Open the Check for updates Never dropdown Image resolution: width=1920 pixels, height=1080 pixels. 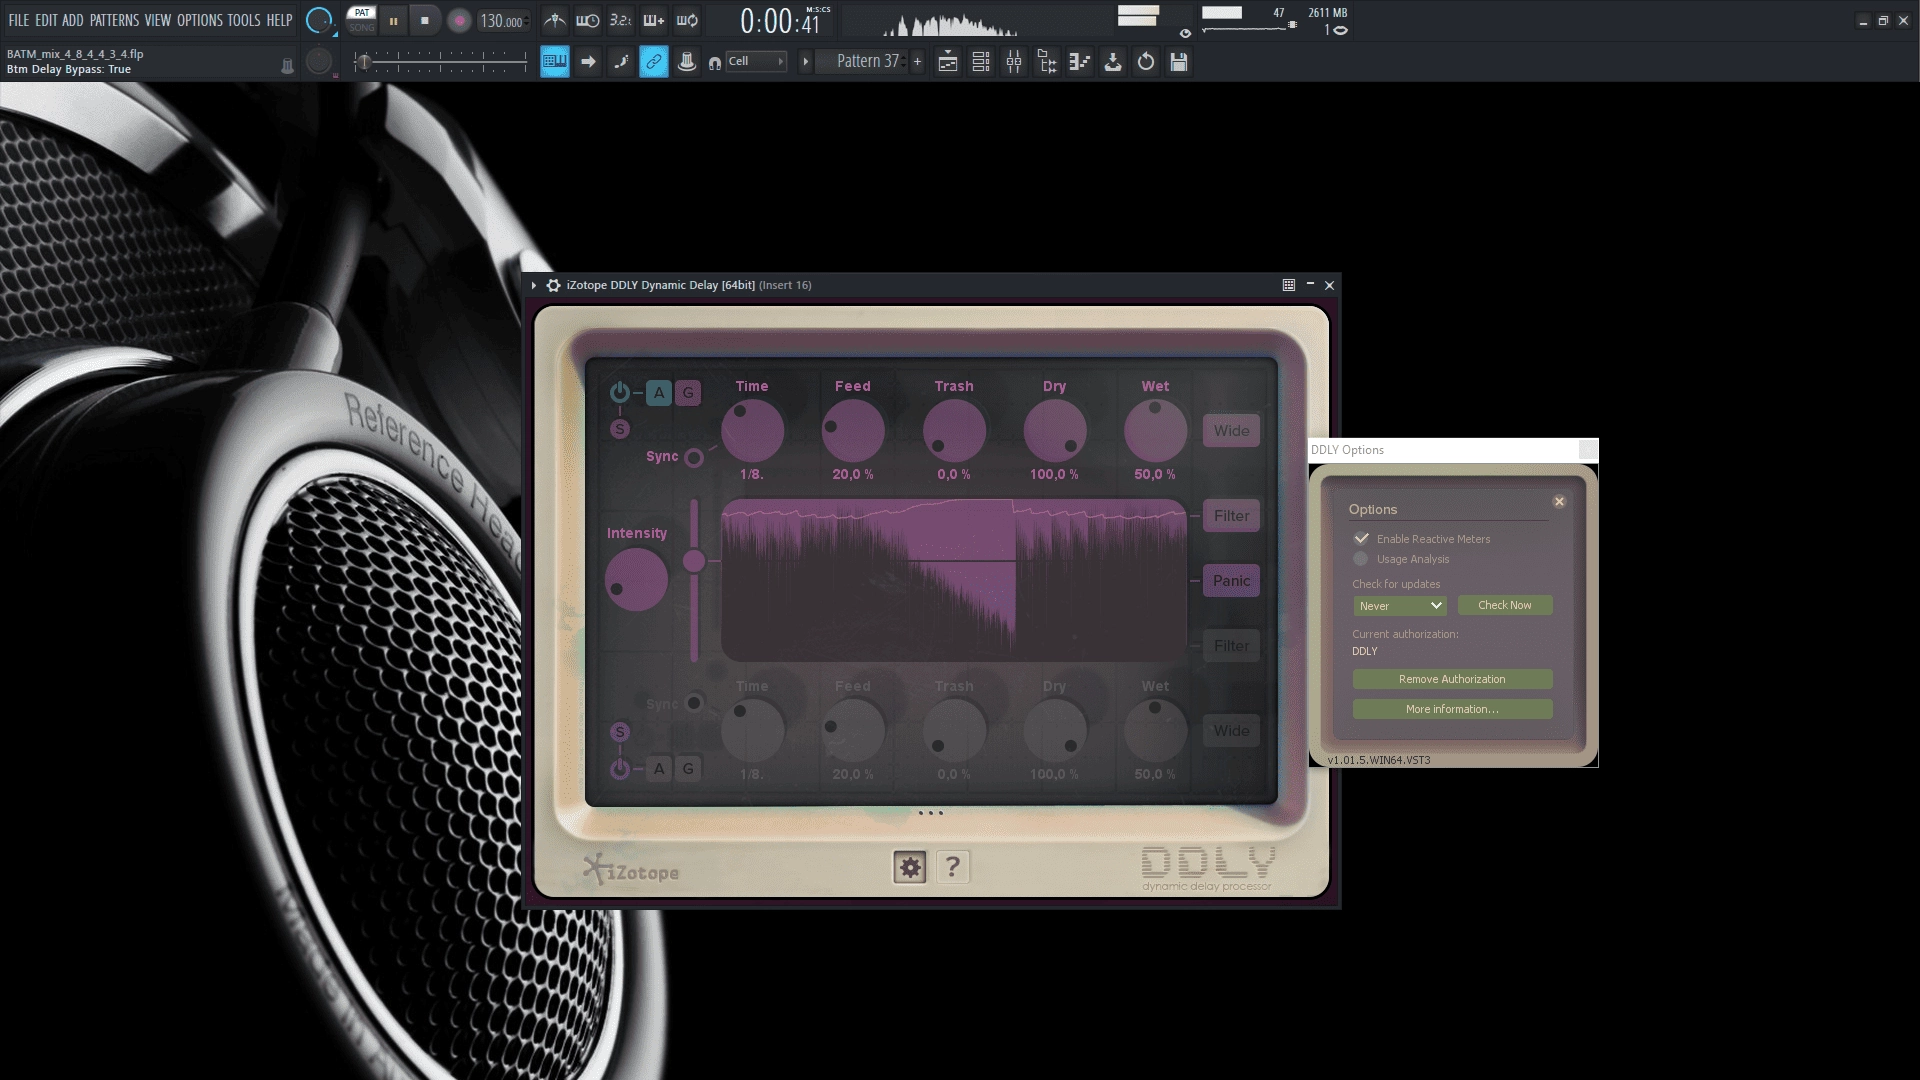(x=1400, y=605)
